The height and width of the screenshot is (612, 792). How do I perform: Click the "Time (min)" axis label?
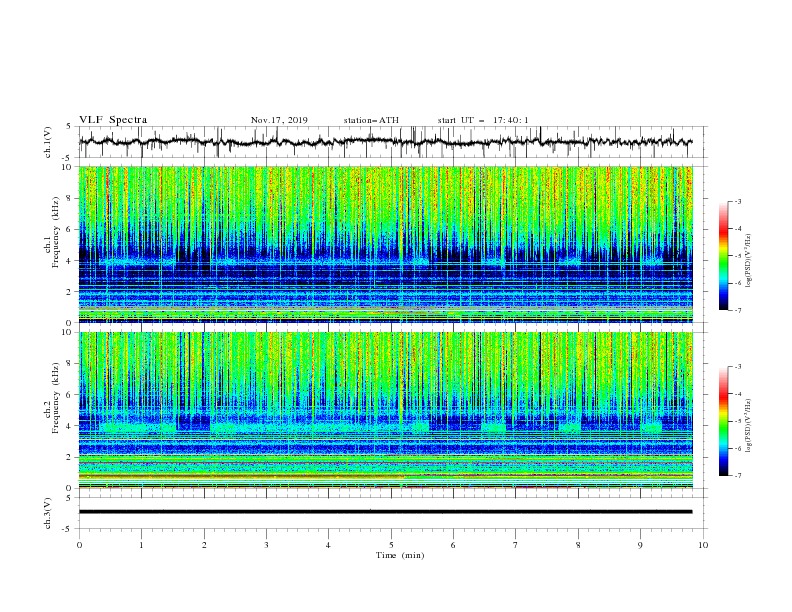[400, 555]
